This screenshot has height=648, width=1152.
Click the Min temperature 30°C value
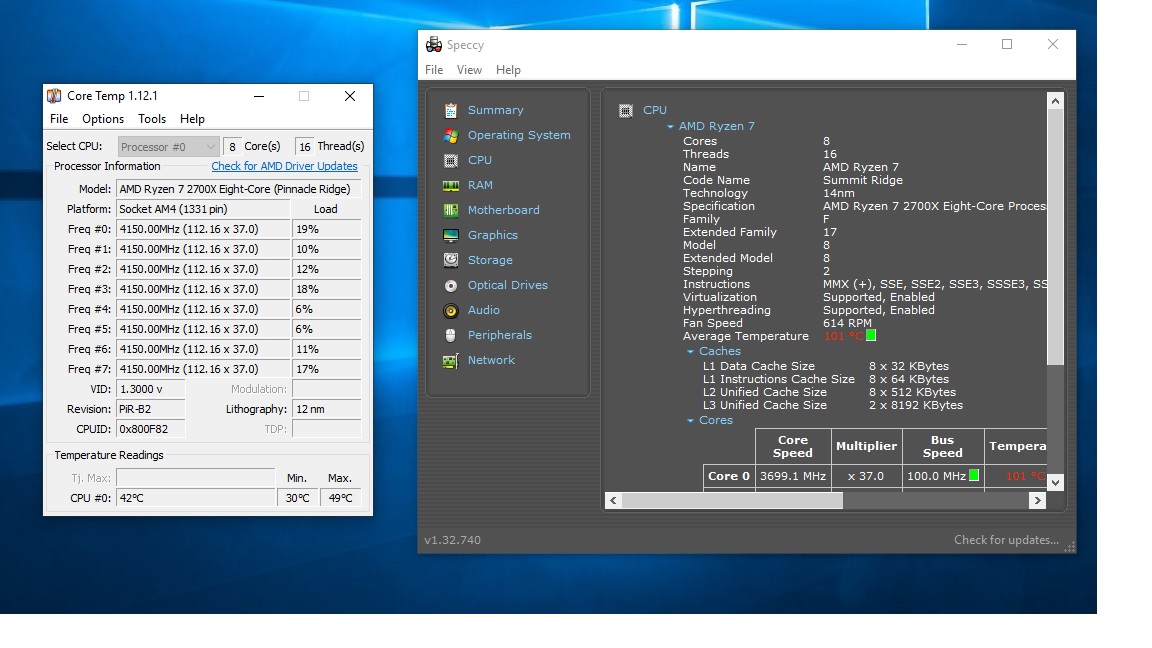pyautogui.click(x=298, y=498)
